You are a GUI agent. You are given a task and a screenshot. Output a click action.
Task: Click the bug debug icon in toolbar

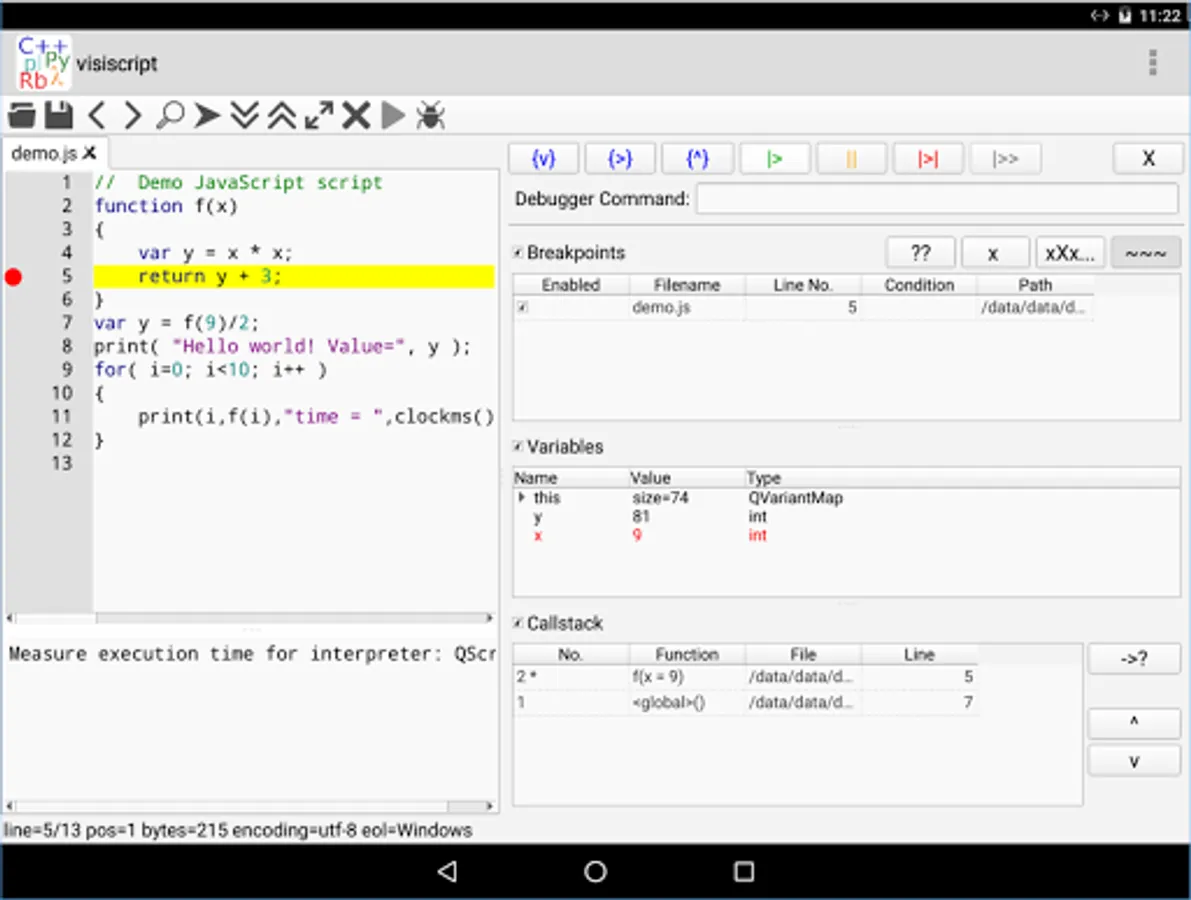pos(431,116)
